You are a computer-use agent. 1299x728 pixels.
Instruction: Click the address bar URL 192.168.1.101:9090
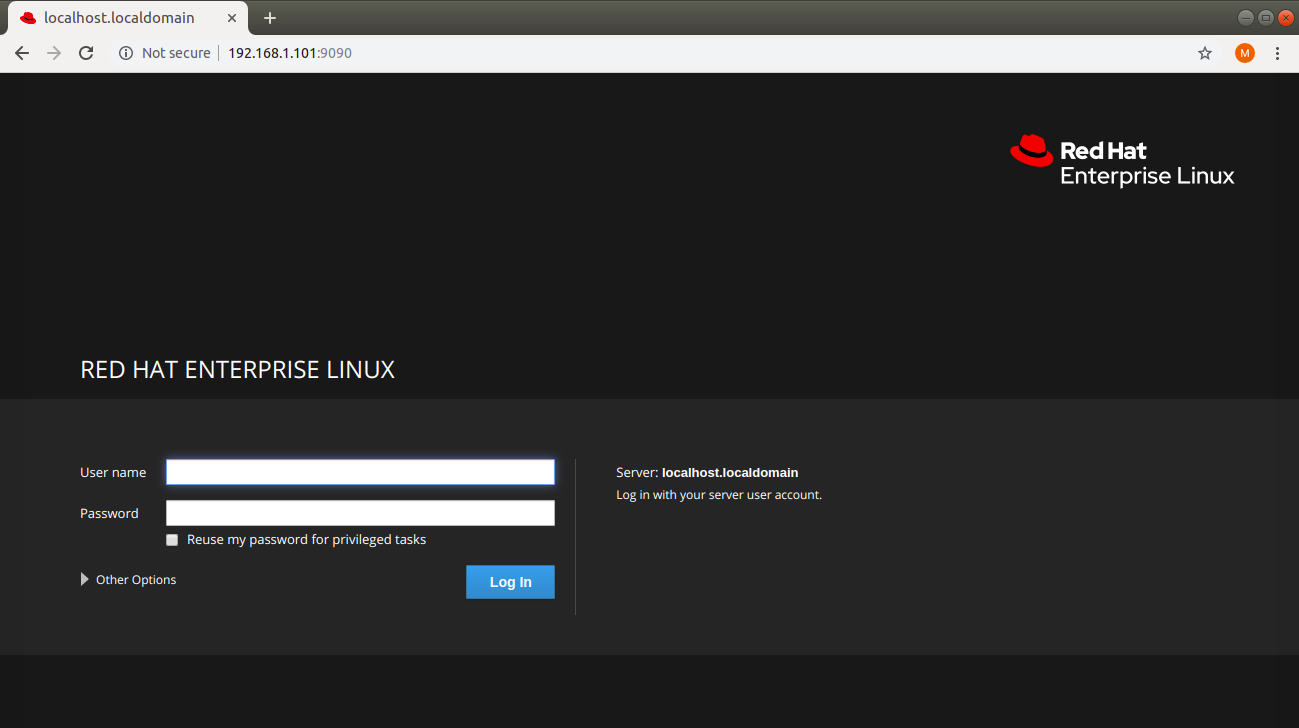[290, 53]
